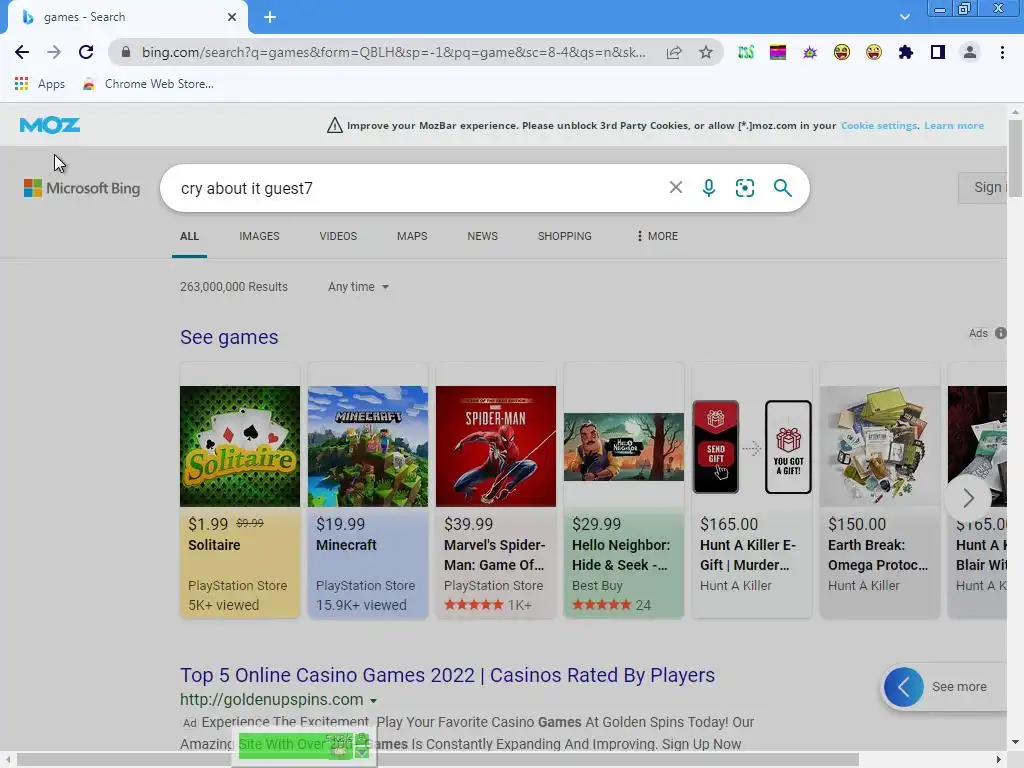The height and width of the screenshot is (768, 1024).
Task: Click the horizontal scrollbar at bottom
Action: click(438, 760)
